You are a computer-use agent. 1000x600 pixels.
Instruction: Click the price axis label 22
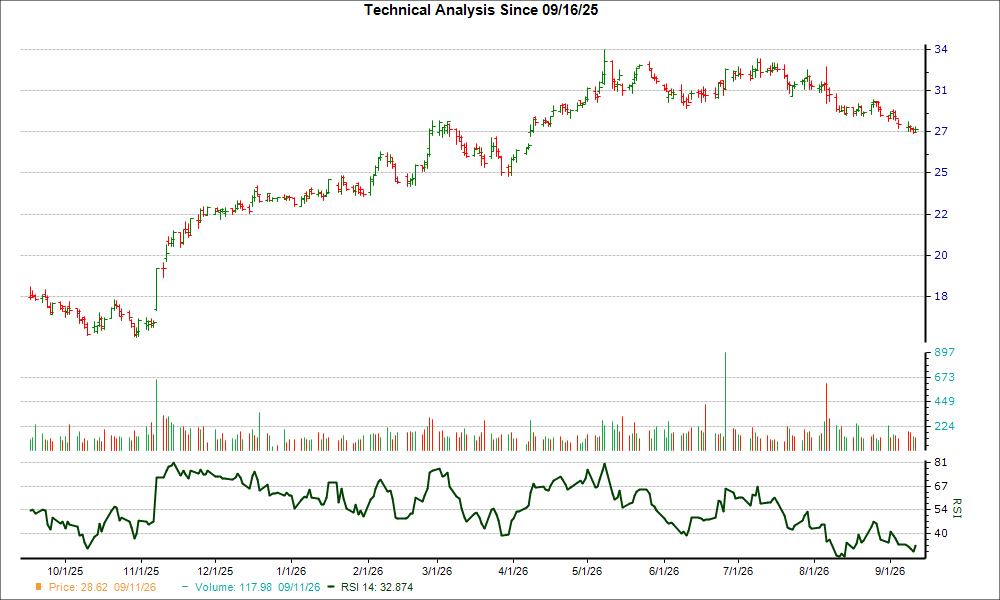click(x=941, y=214)
